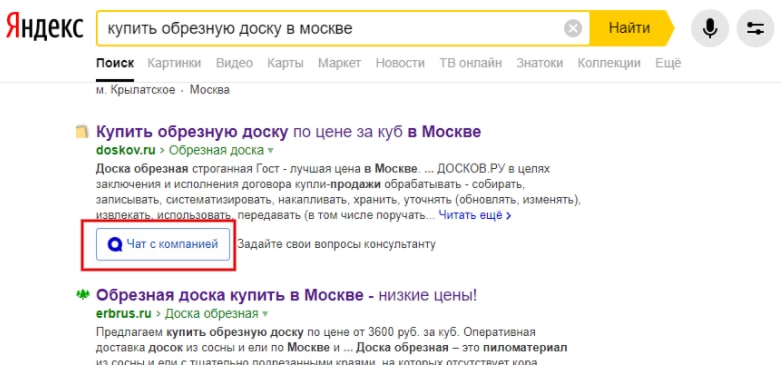The width and height of the screenshot is (782, 365).
Task: Click 'Задайте свои вопросы консультанту' text
Action: pyautogui.click(x=336, y=244)
